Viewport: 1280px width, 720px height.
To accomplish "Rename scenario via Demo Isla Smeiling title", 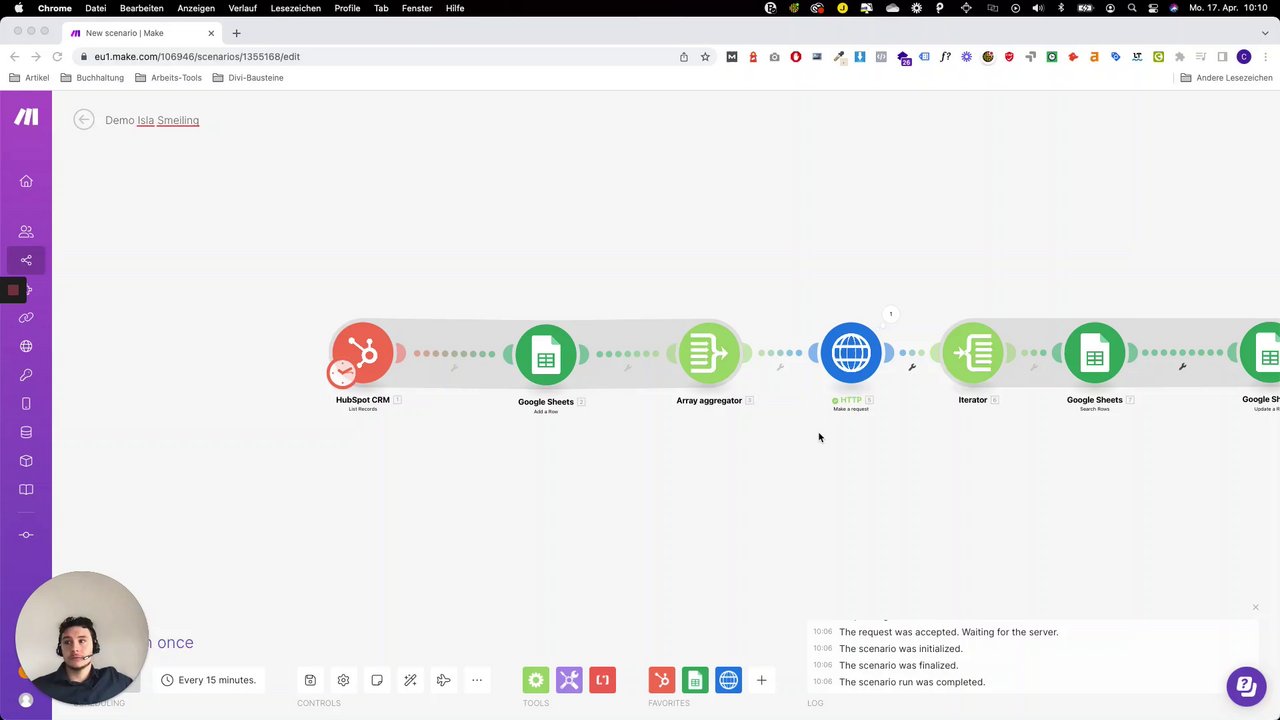I will (x=152, y=120).
